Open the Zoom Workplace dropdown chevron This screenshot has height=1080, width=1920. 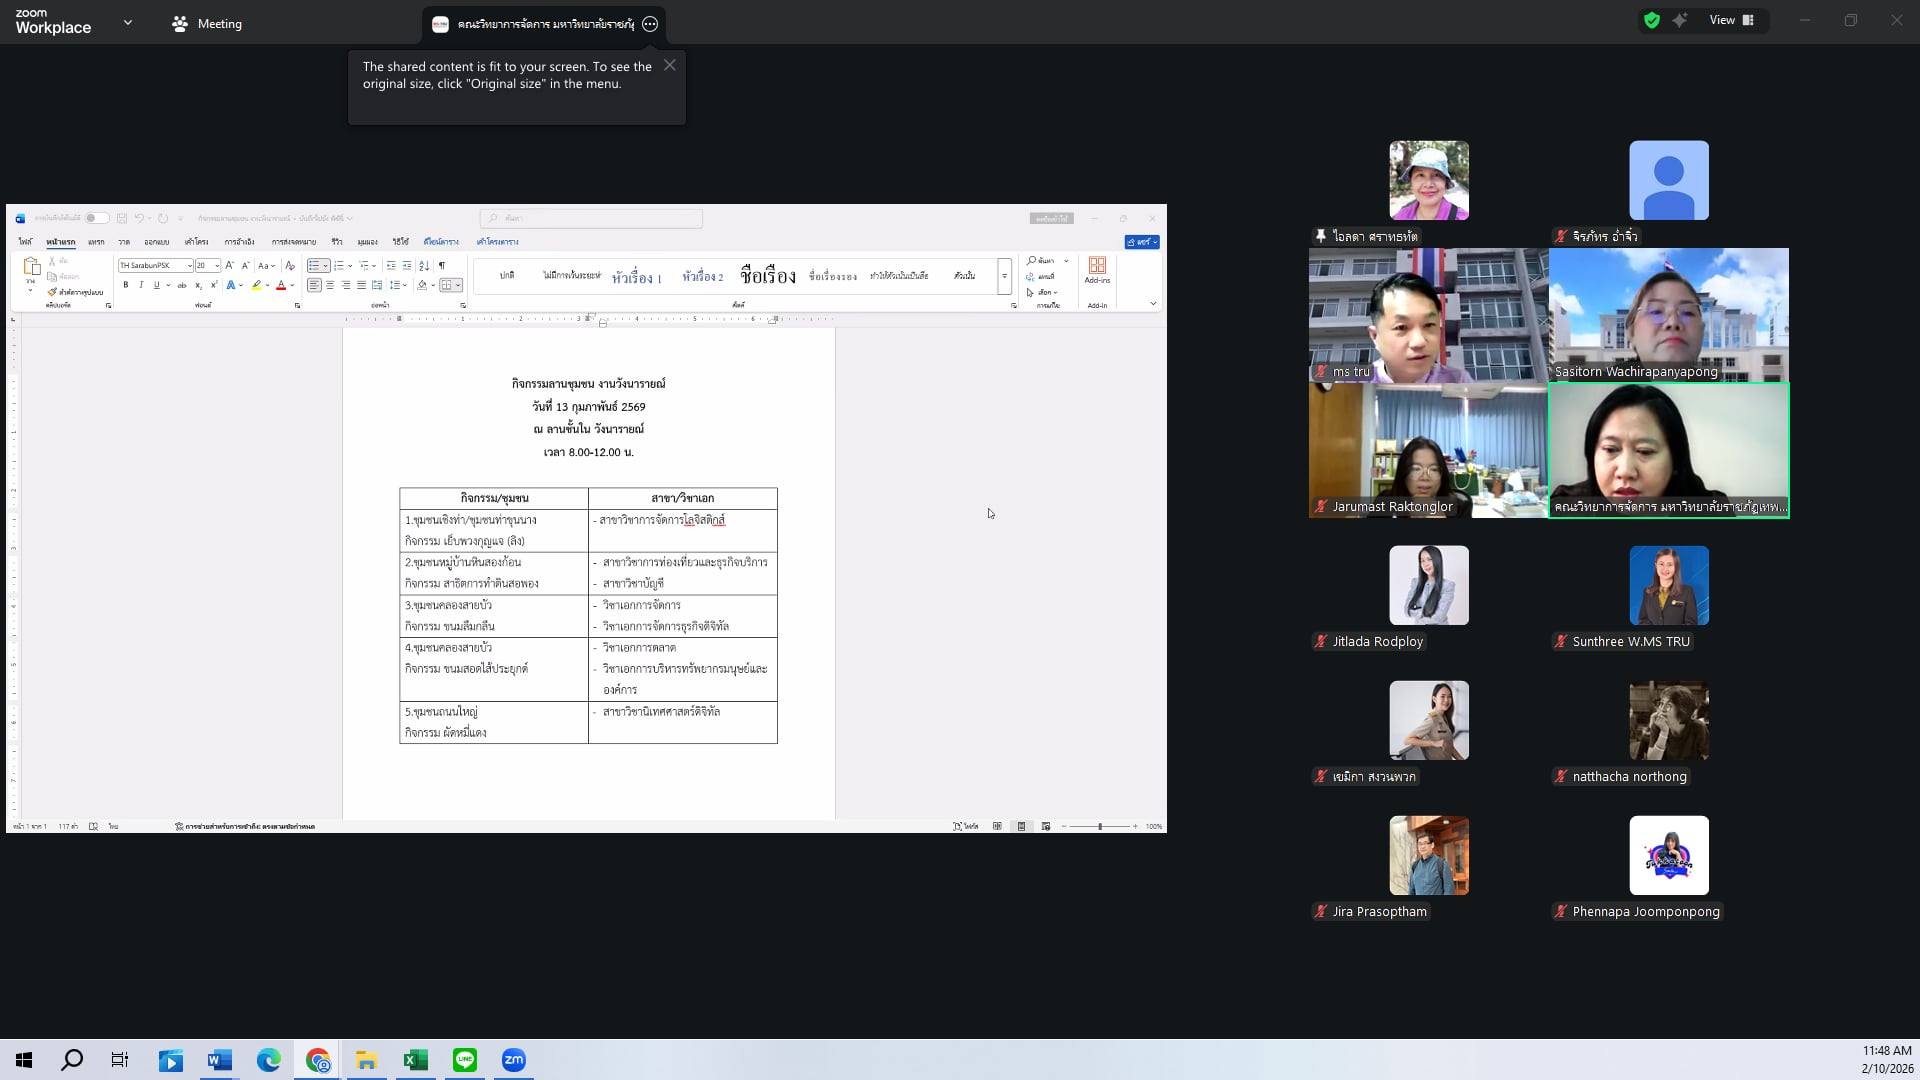click(127, 22)
